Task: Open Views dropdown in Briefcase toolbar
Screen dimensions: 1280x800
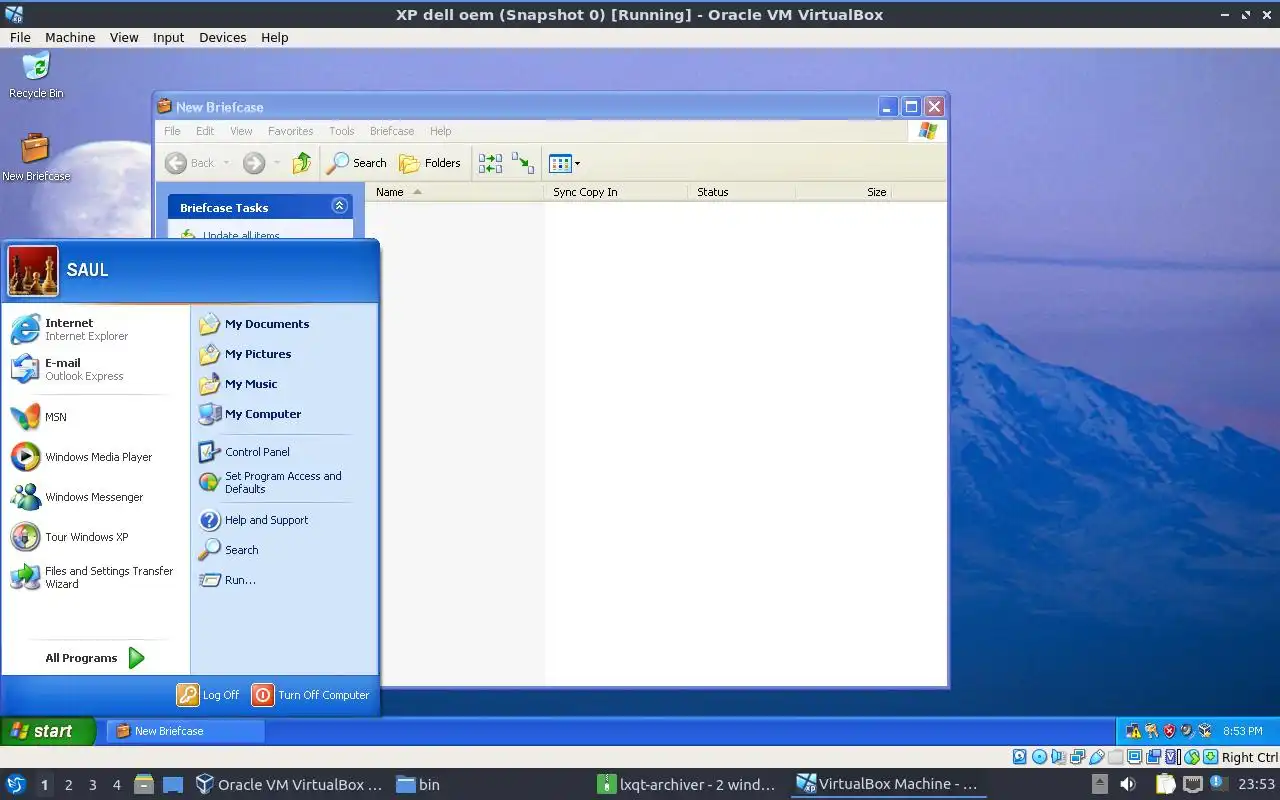Action: 565,163
